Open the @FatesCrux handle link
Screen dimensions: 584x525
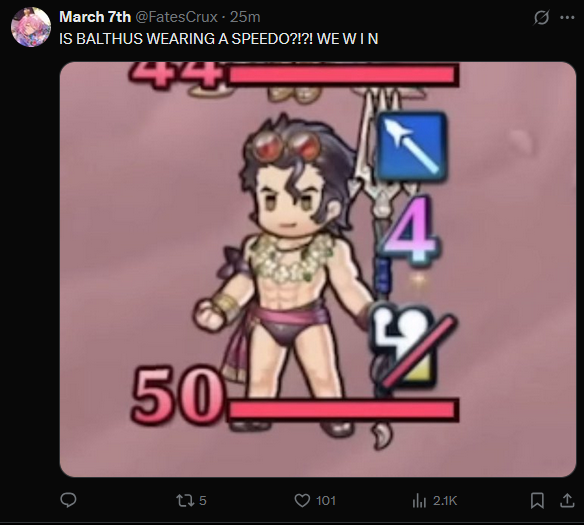176,17
